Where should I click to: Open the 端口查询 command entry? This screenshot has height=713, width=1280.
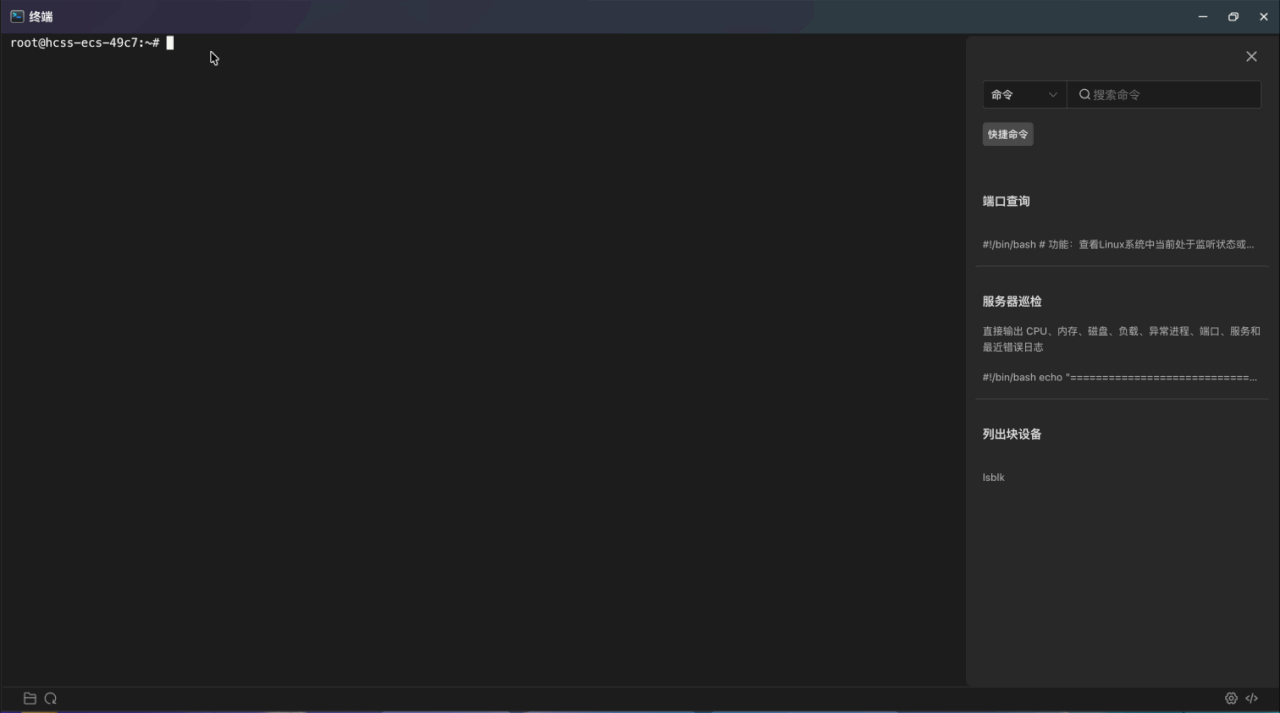point(1006,201)
